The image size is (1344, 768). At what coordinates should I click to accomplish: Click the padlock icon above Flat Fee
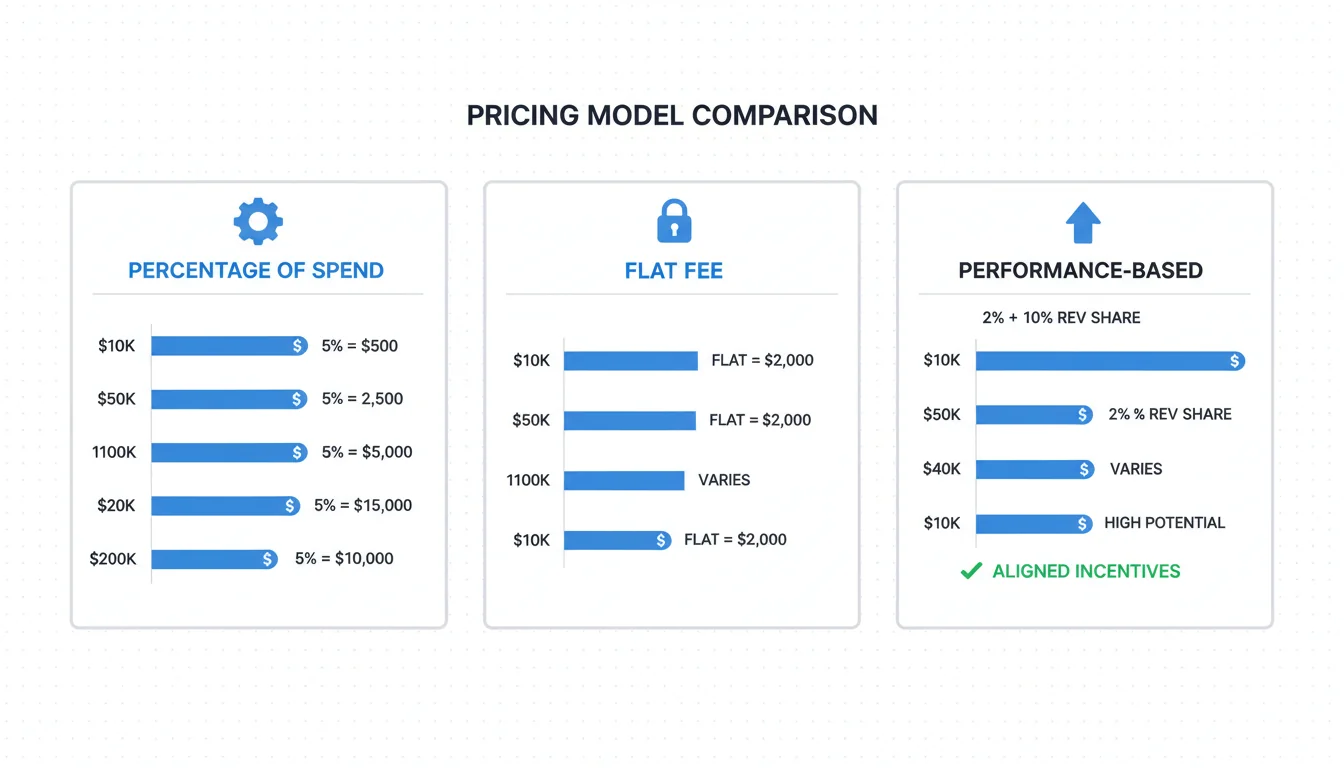coord(674,222)
